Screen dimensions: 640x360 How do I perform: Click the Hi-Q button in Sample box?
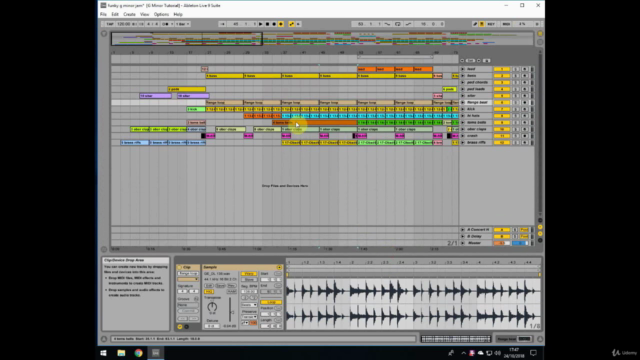(x=209, y=292)
